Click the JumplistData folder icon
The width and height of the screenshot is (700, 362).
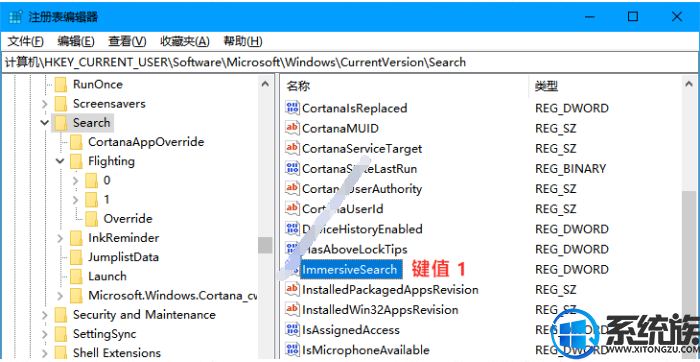(76, 257)
